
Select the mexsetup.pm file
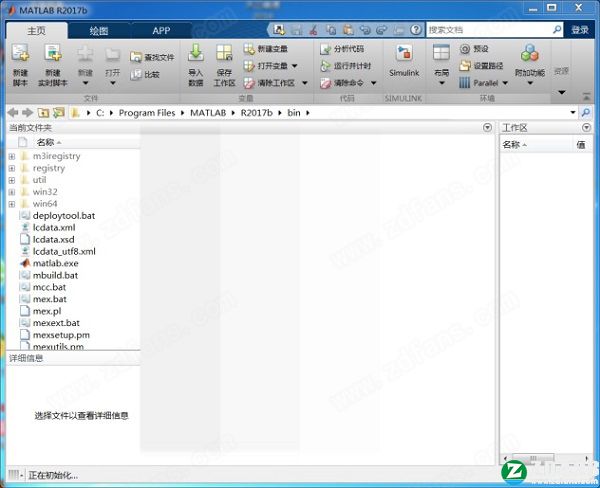(61, 335)
